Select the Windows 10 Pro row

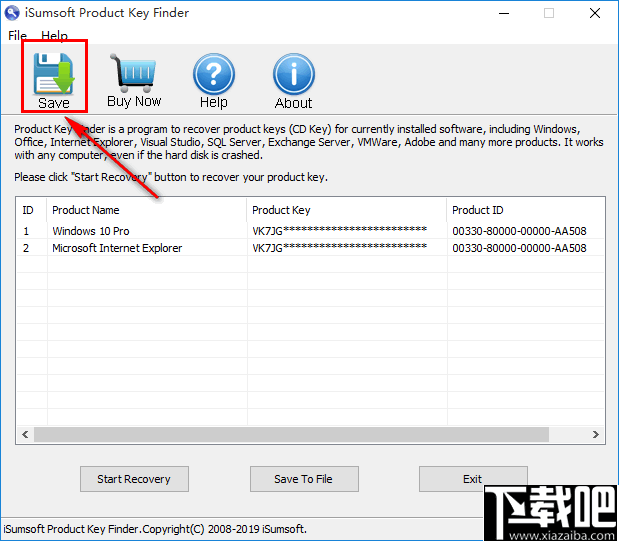[310, 231]
